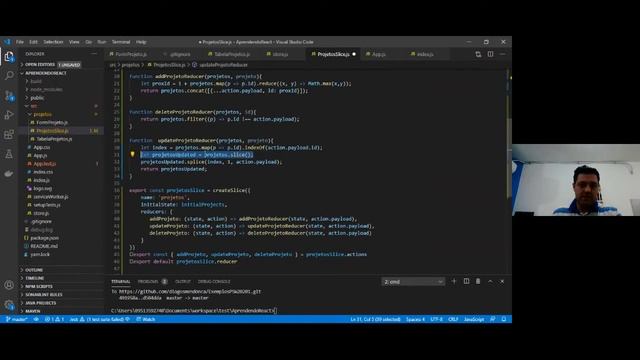
Task: Split the terminal panel
Action: pyautogui.click(x=466, y=281)
